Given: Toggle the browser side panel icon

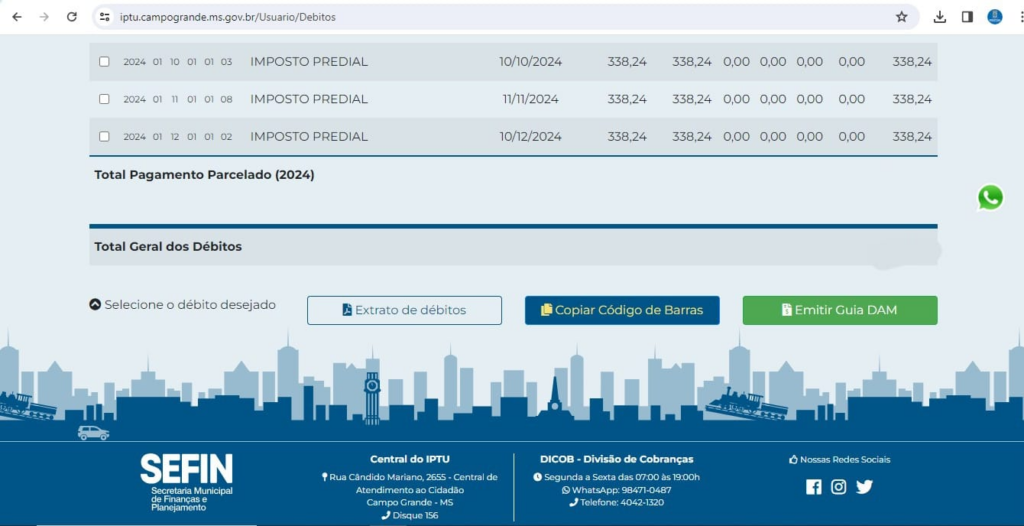Looking at the screenshot, I should [x=967, y=17].
